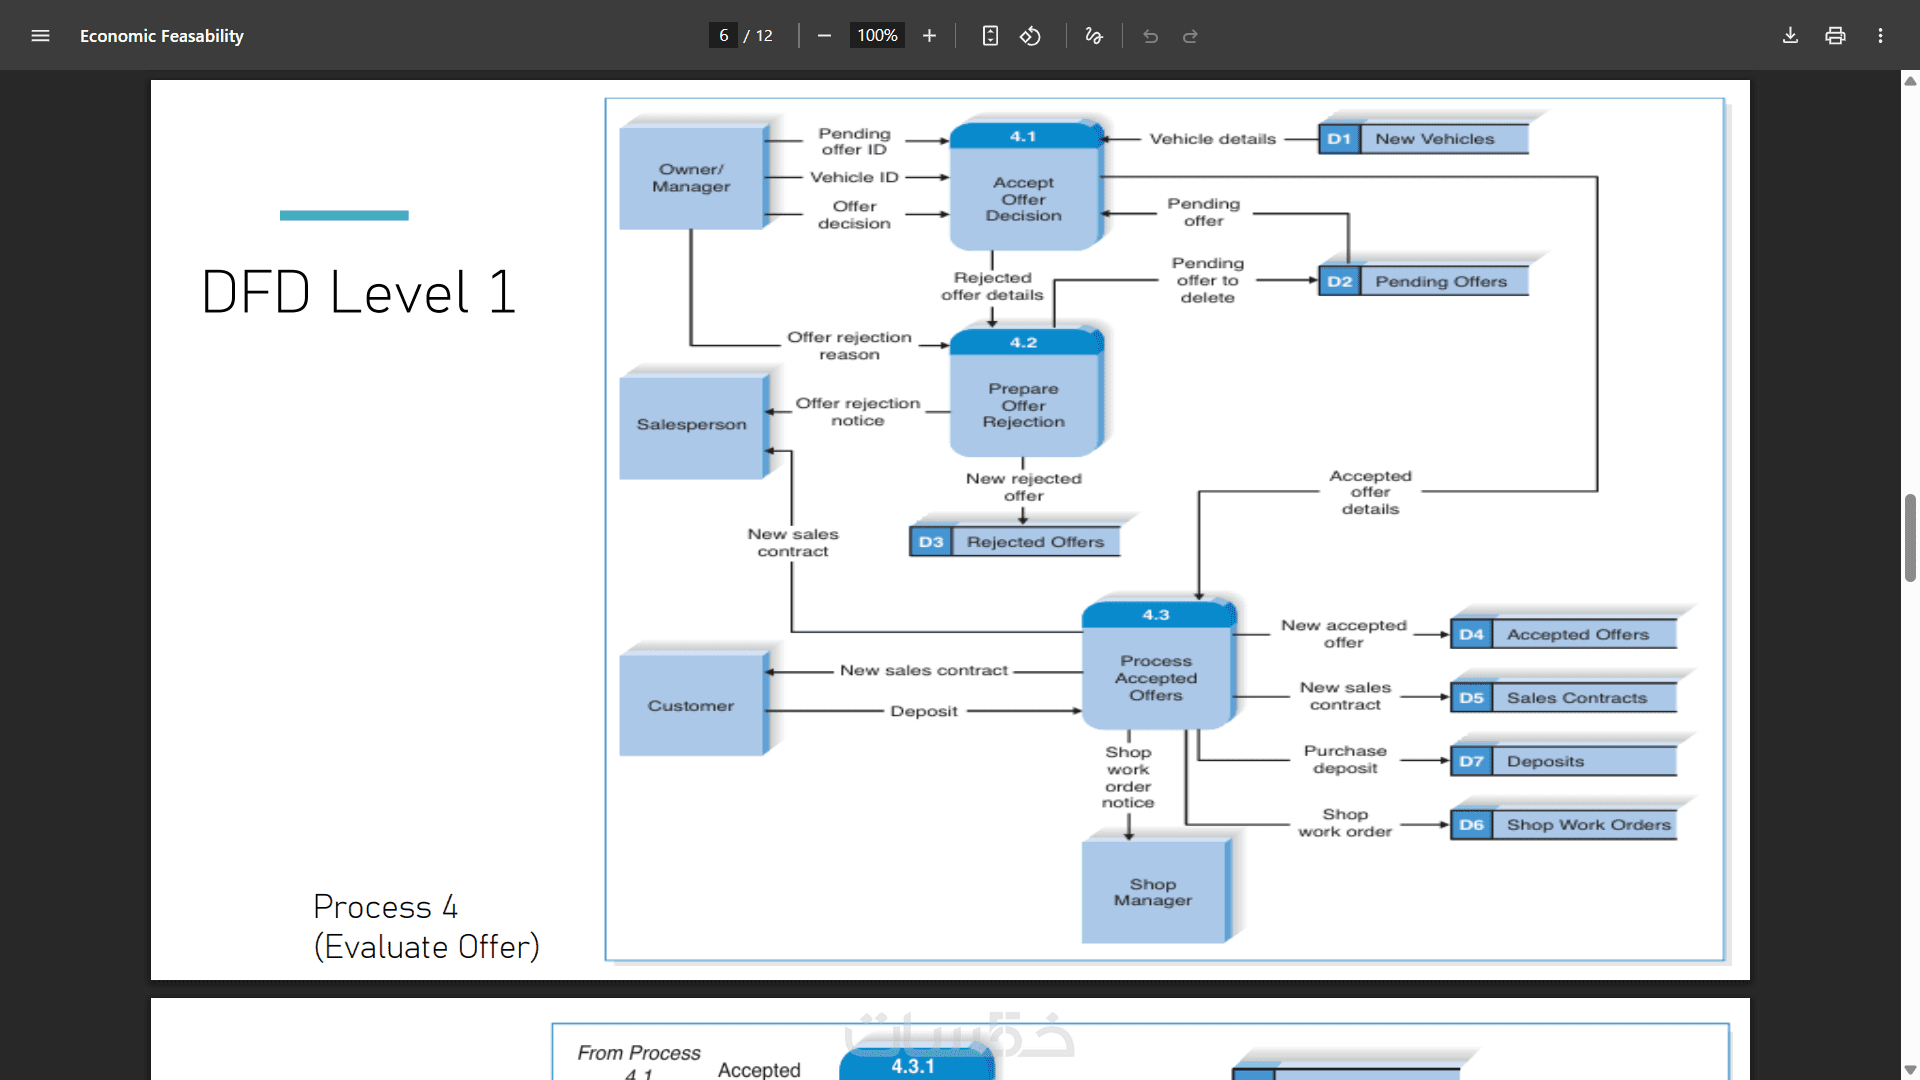Rotate the document counterclockwise

click(1030, 36)
